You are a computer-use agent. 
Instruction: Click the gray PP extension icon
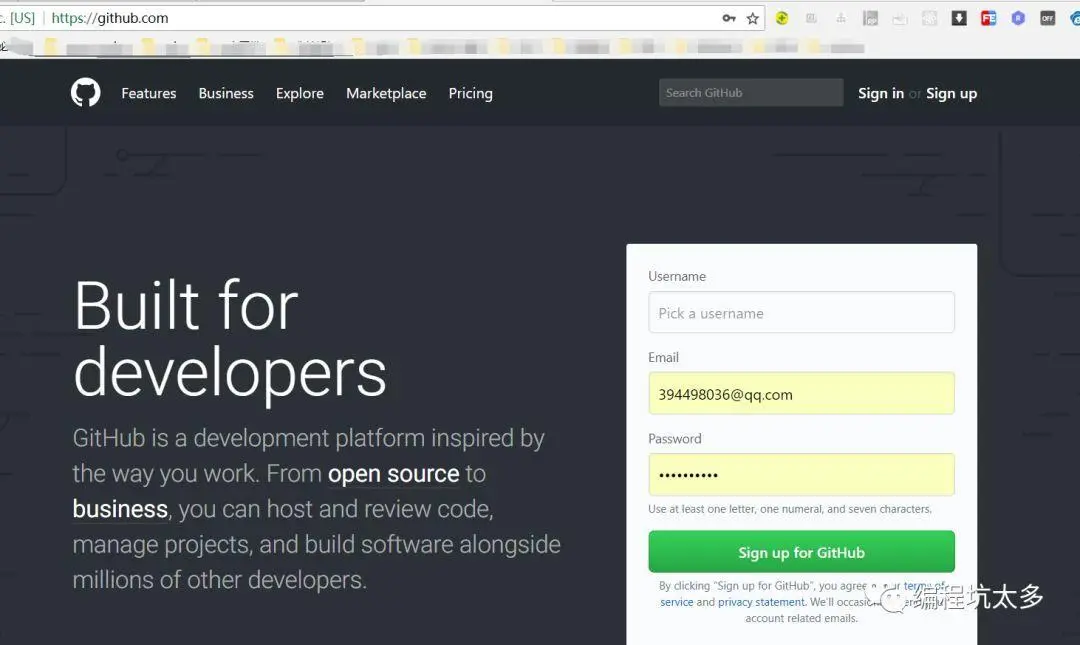coord(871,19)
